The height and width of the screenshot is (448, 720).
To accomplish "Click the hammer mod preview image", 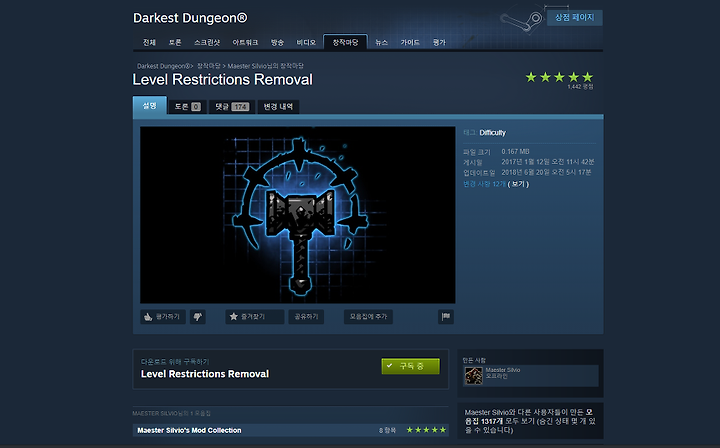I will click(298, 215).
